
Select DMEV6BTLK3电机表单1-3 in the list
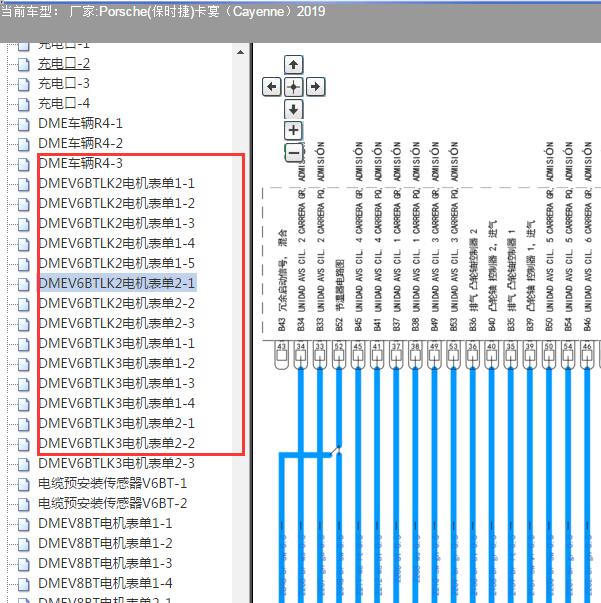[116, 383]
